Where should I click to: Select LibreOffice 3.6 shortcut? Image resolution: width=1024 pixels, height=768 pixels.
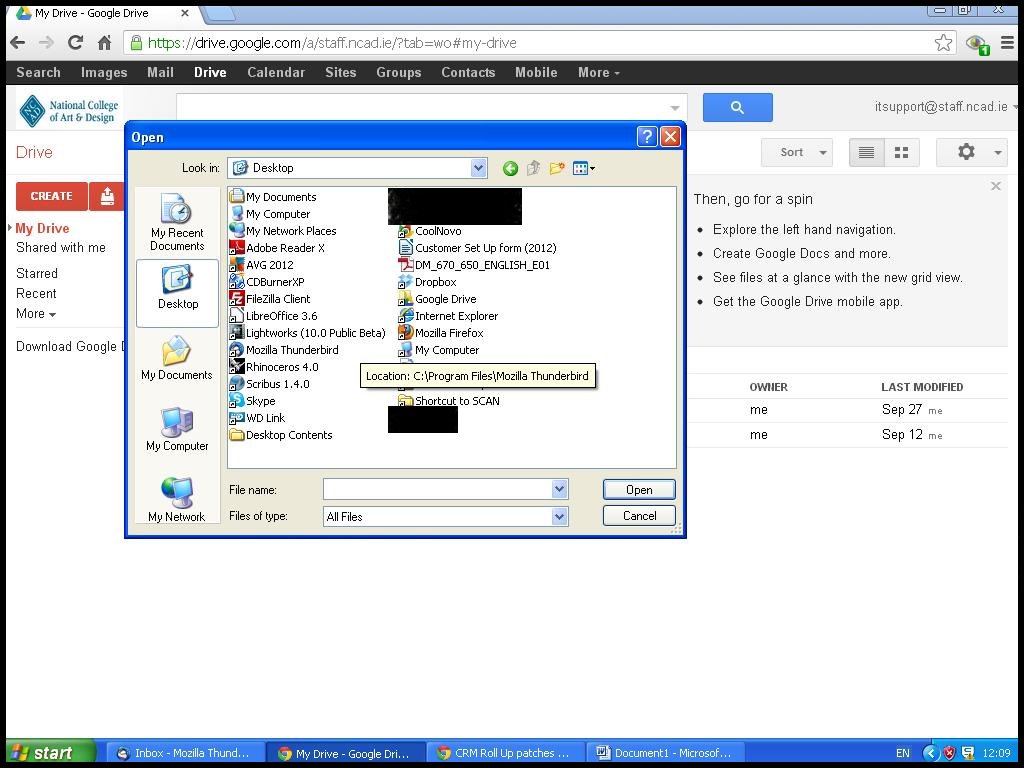(273, 316)
